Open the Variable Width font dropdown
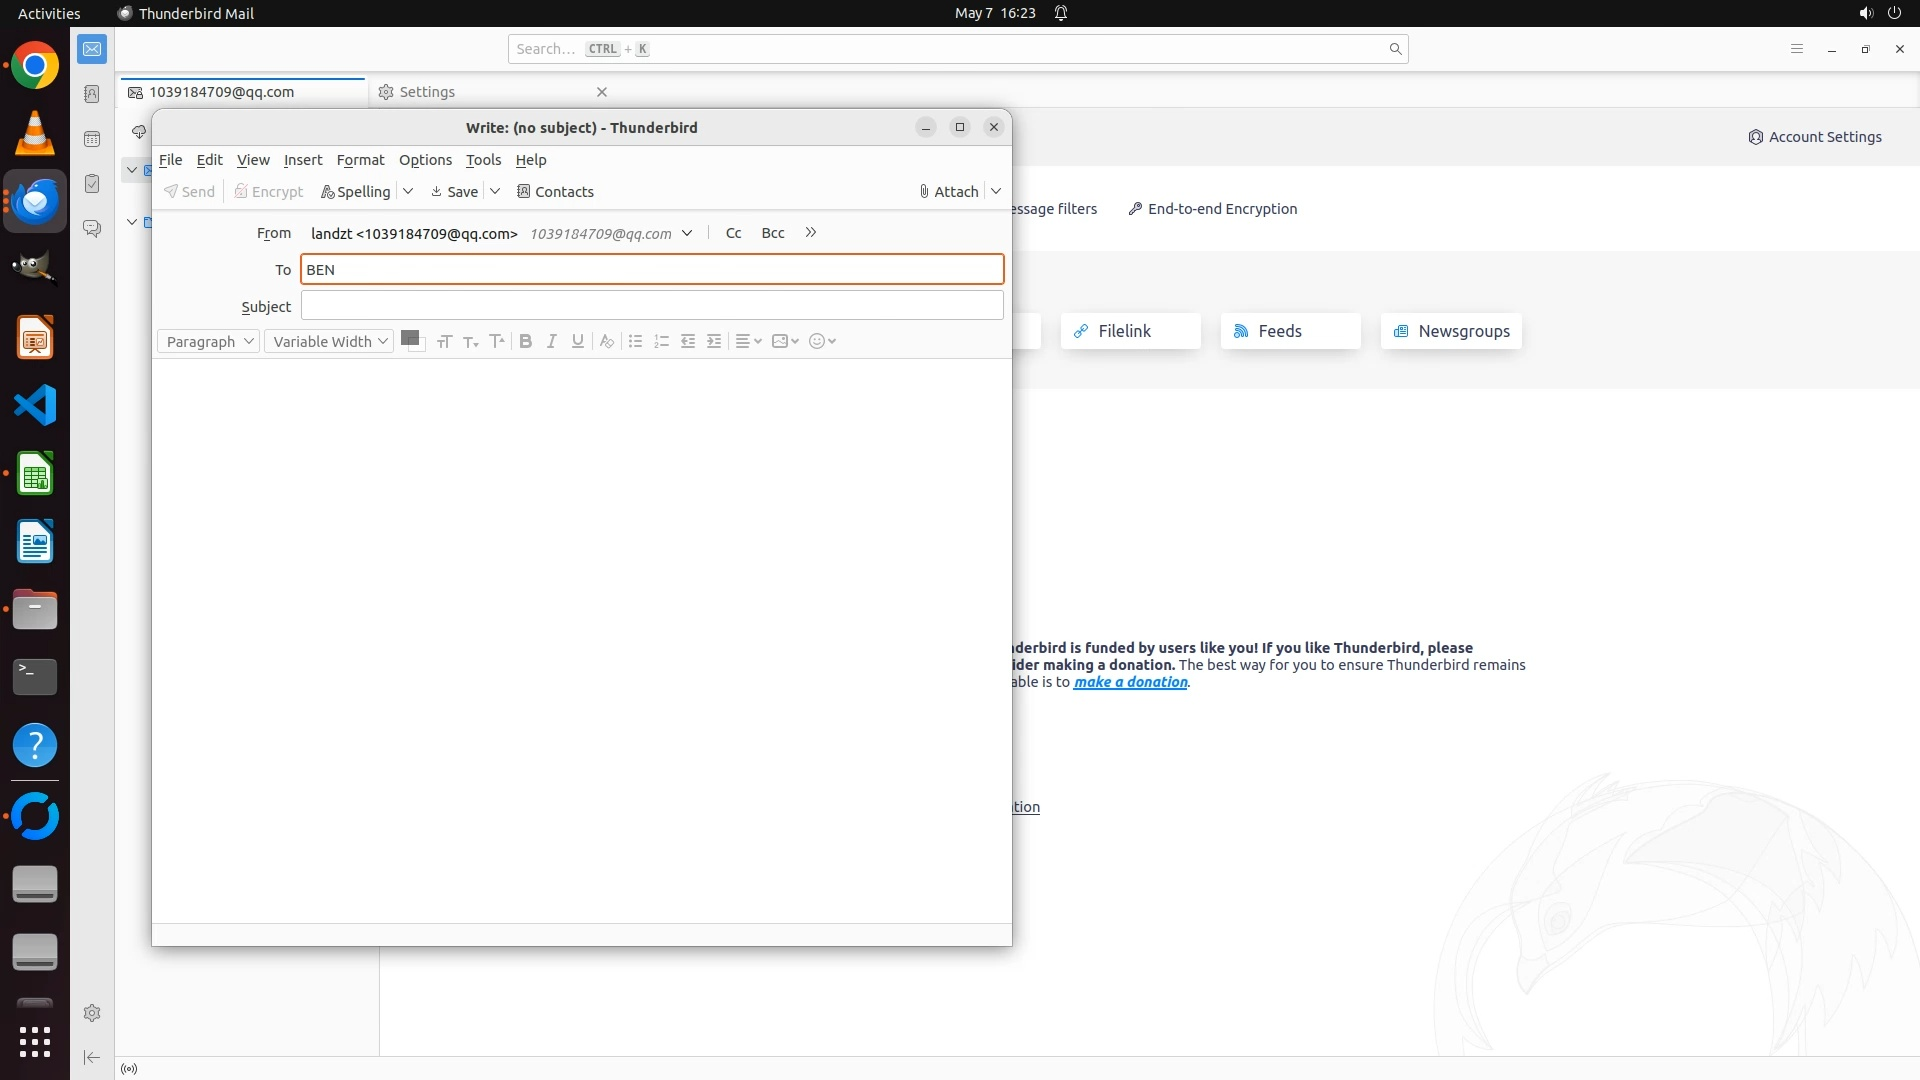Image resolution: width=1920 pixels, height=1080 pixels. 329,341
